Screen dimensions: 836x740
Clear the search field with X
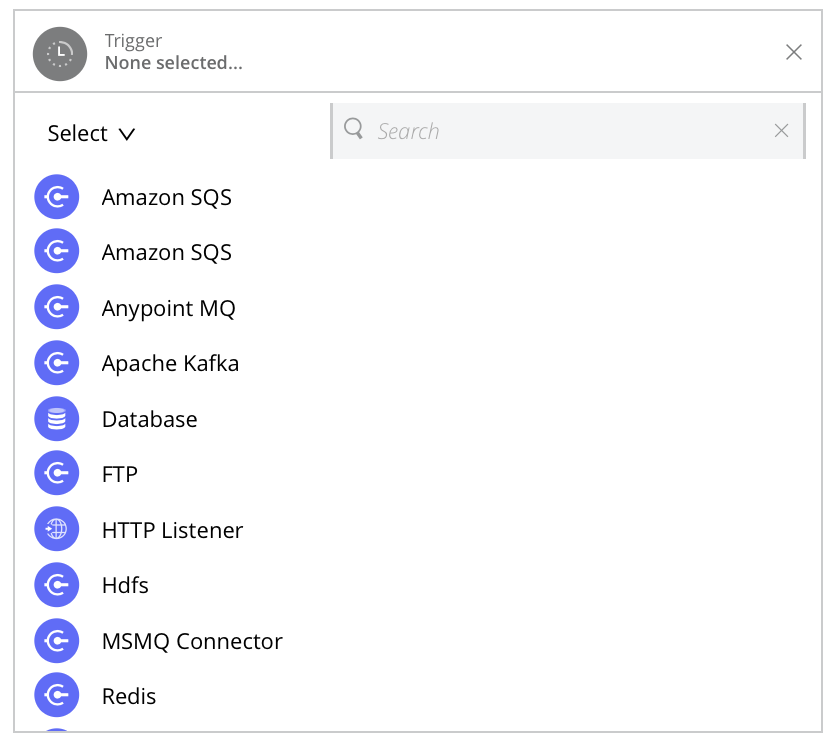tap(782, 131)
